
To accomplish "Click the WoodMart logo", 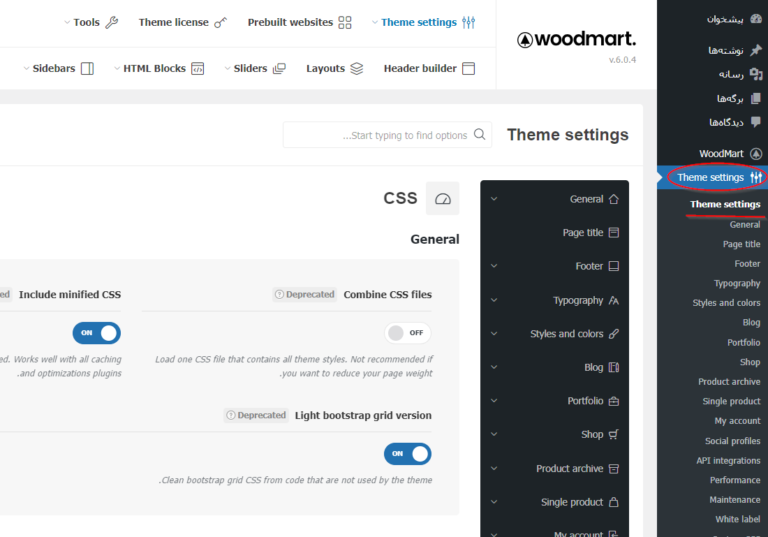I will [x=575, y=40].
